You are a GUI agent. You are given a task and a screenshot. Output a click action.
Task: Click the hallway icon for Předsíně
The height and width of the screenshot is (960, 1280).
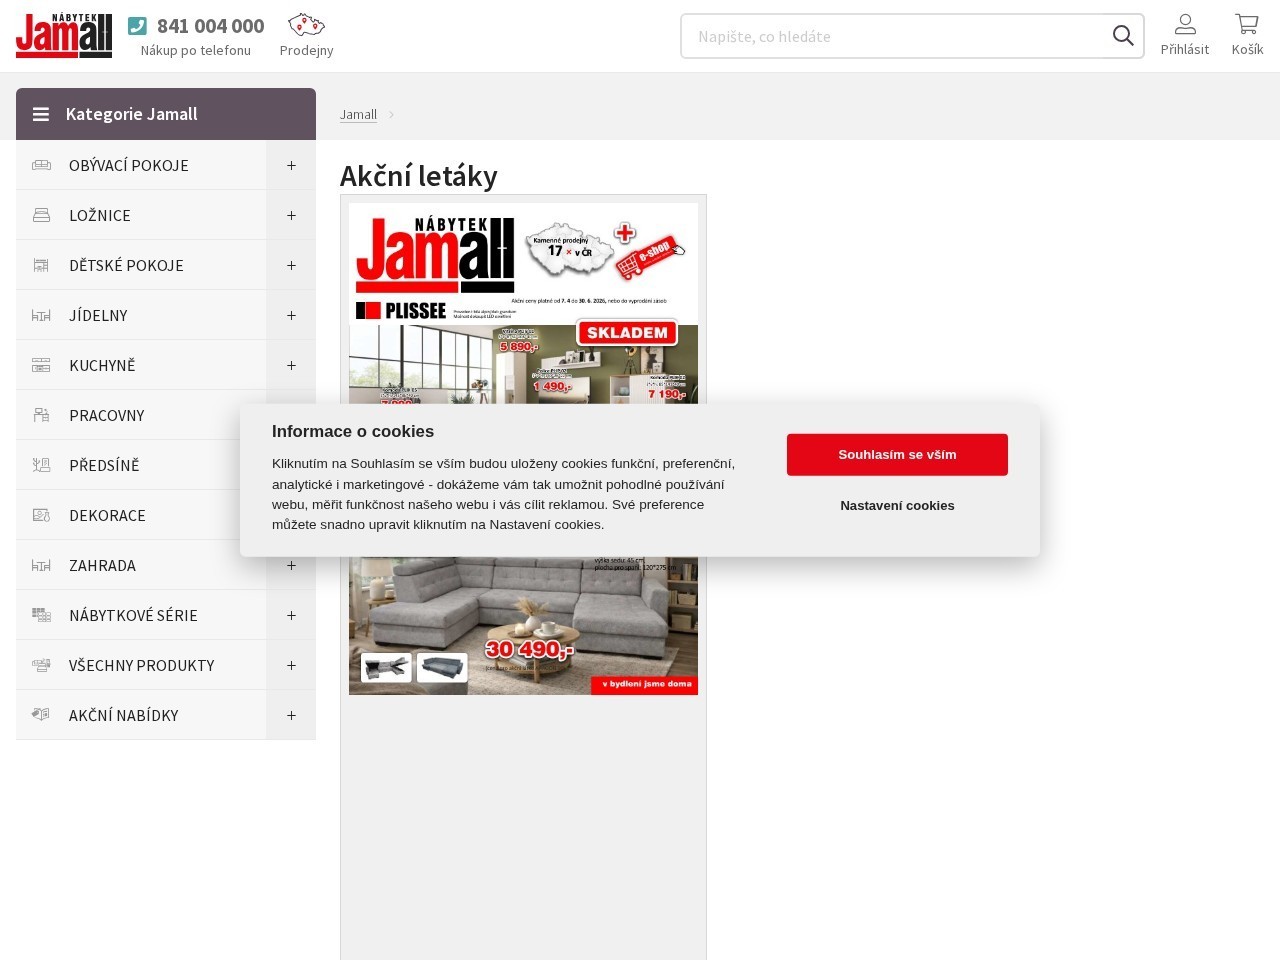(x=41, y=465)
